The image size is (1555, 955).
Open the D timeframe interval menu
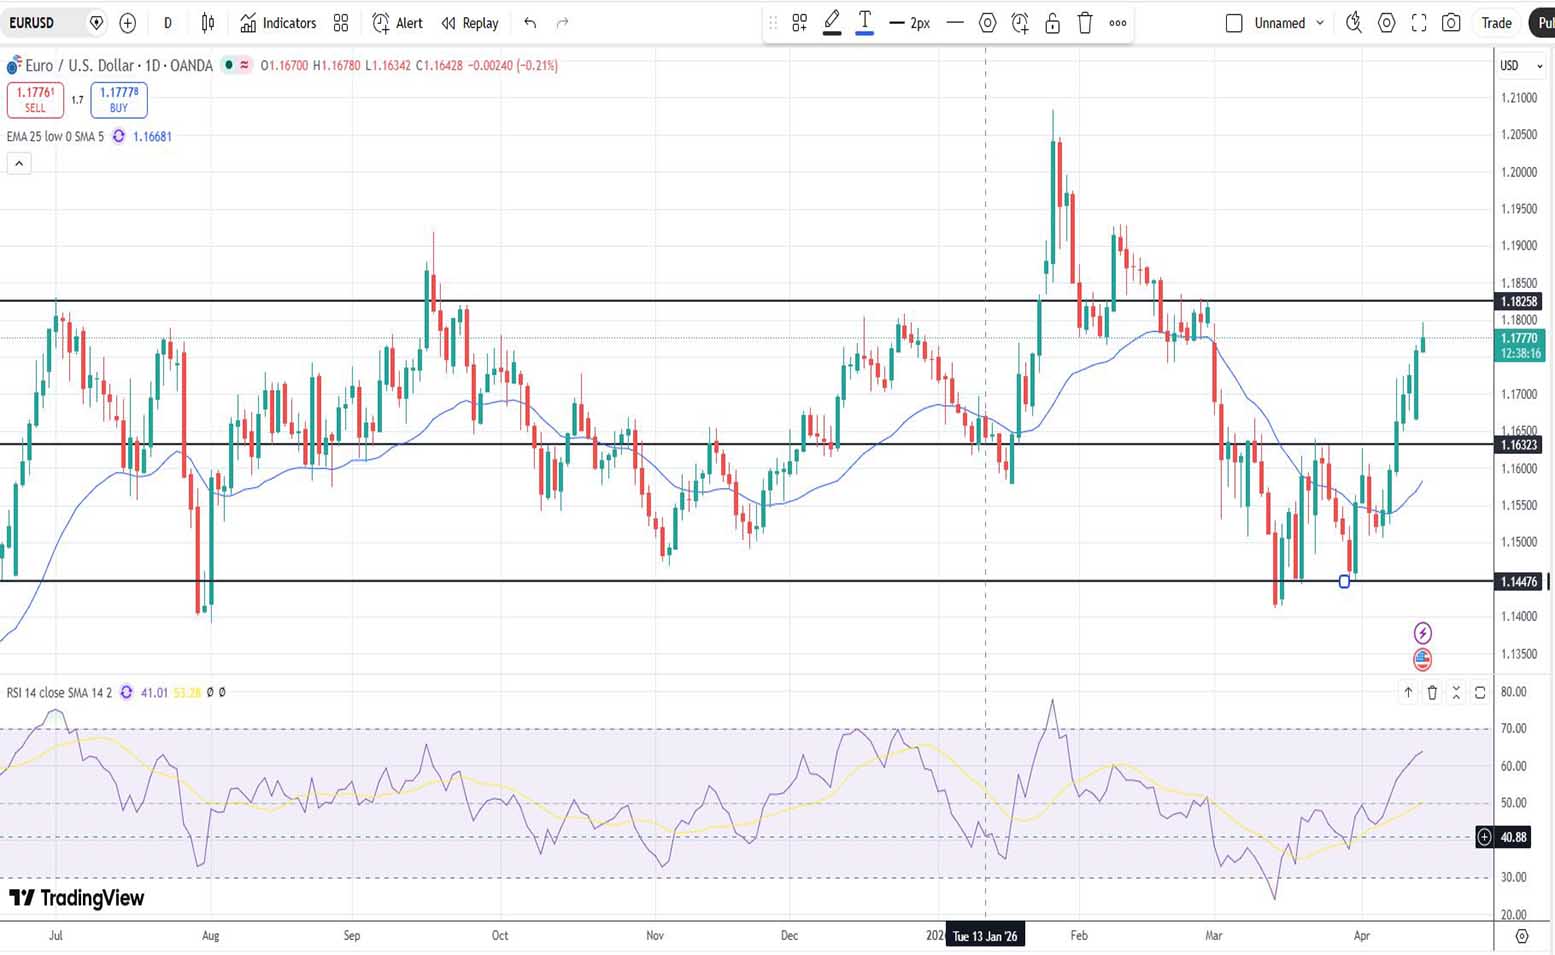167,23
